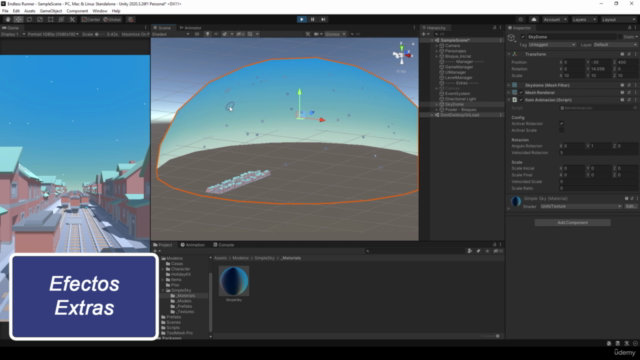Screen dimensions: 640x360
Task: Toggle Global handle rotation button
Action: [112, 19]
